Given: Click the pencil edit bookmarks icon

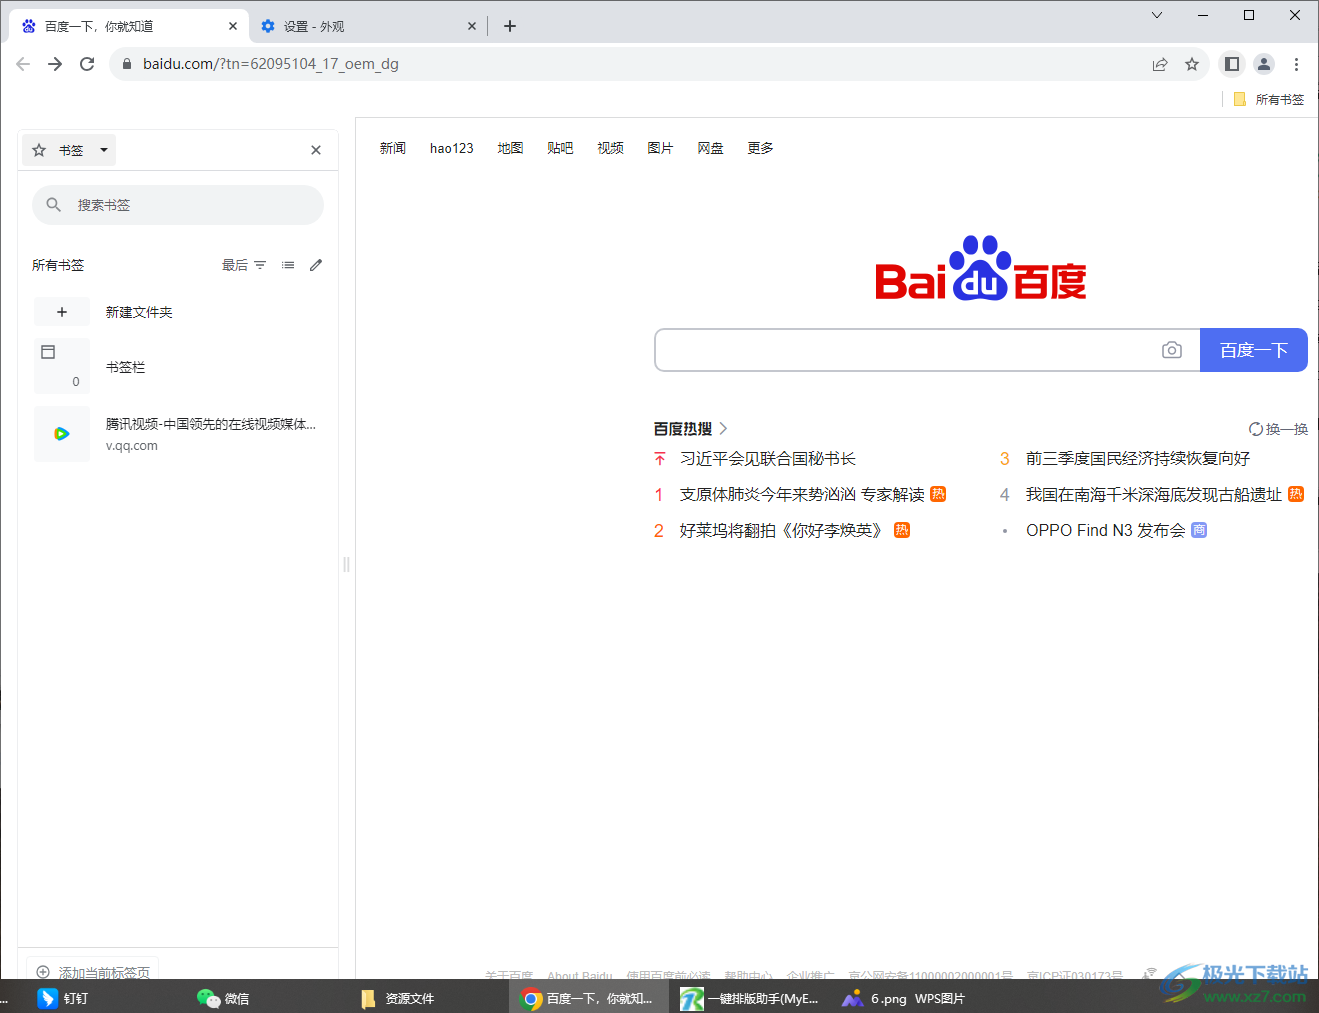Looking at the screenshot, I should point(316,265).
